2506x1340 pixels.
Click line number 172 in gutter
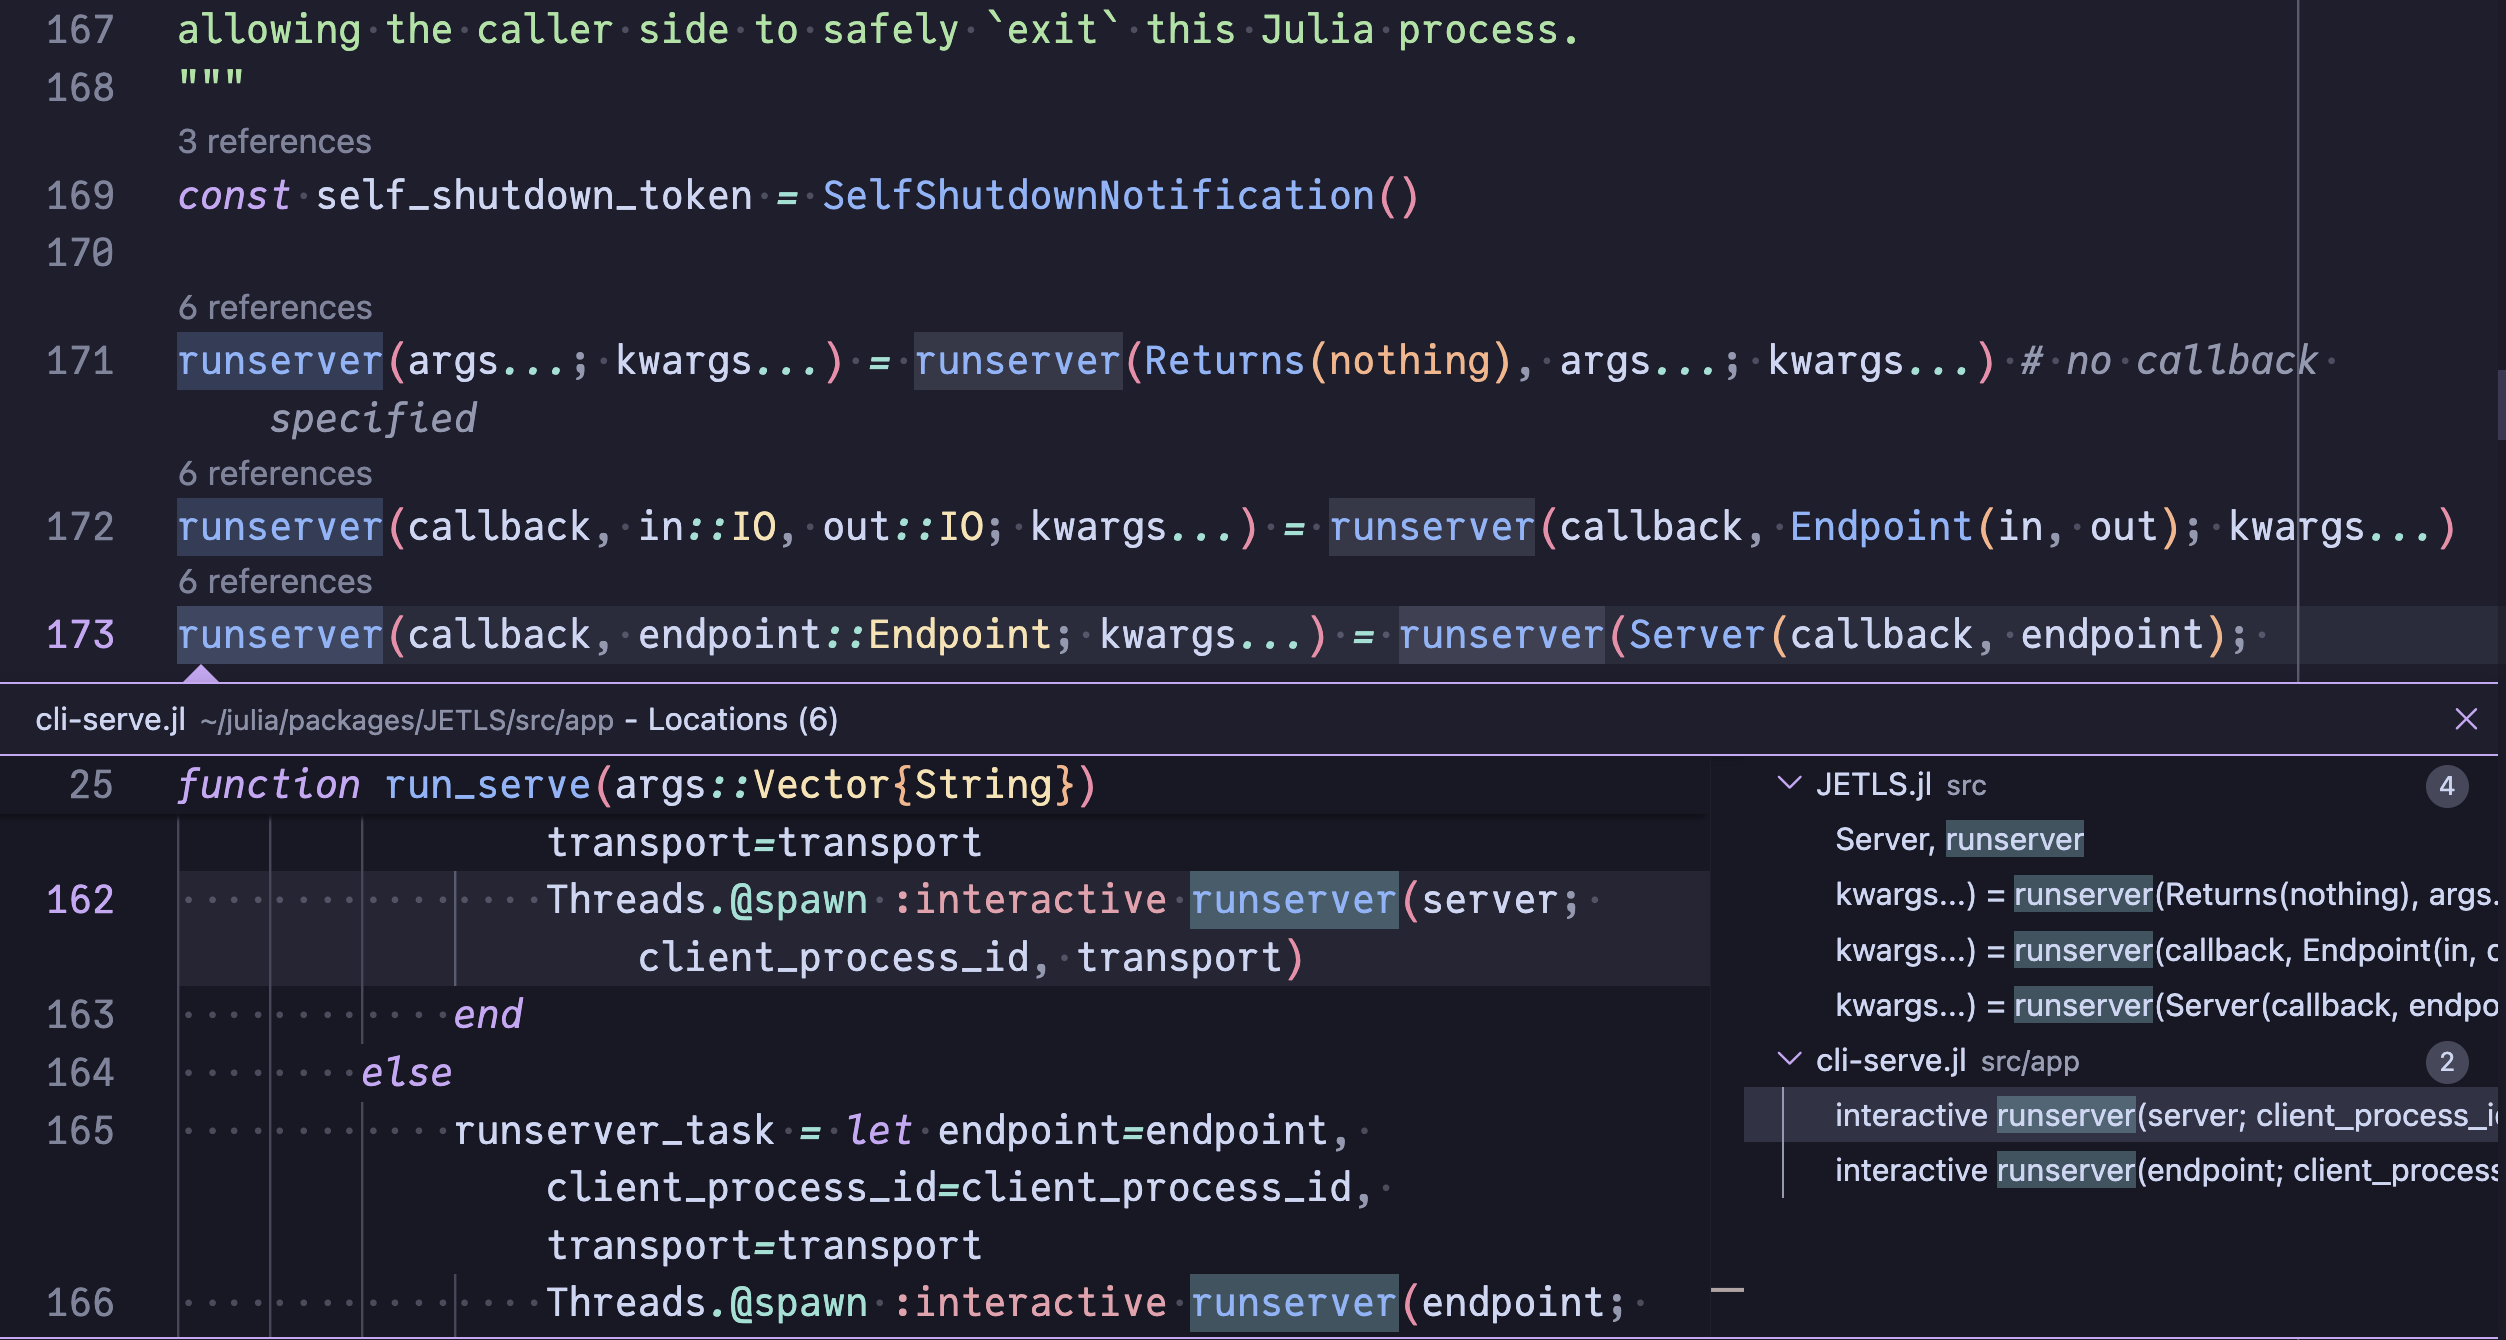pyautogui.click(x=80, y=528)
